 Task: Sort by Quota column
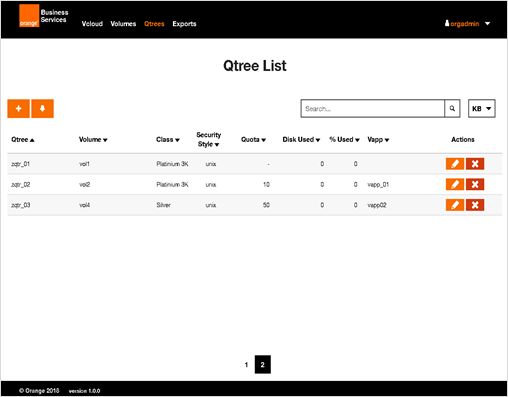click(253, 140)
